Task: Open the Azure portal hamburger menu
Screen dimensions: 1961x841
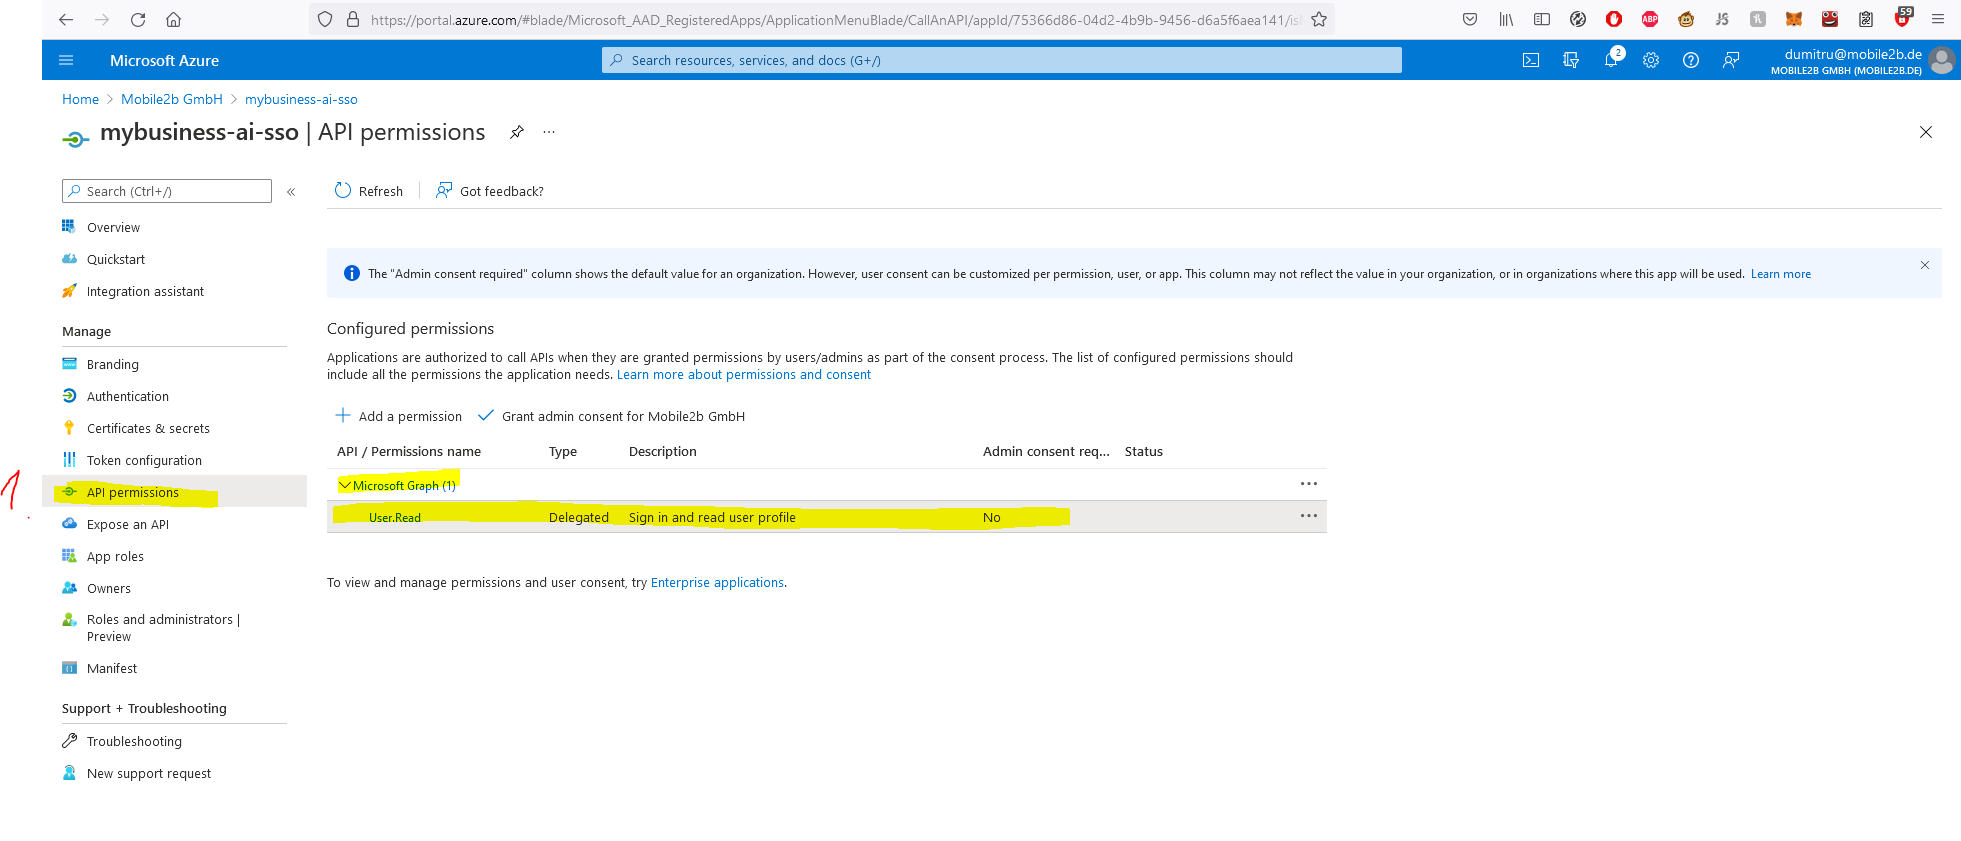Action: pos(66,60)
